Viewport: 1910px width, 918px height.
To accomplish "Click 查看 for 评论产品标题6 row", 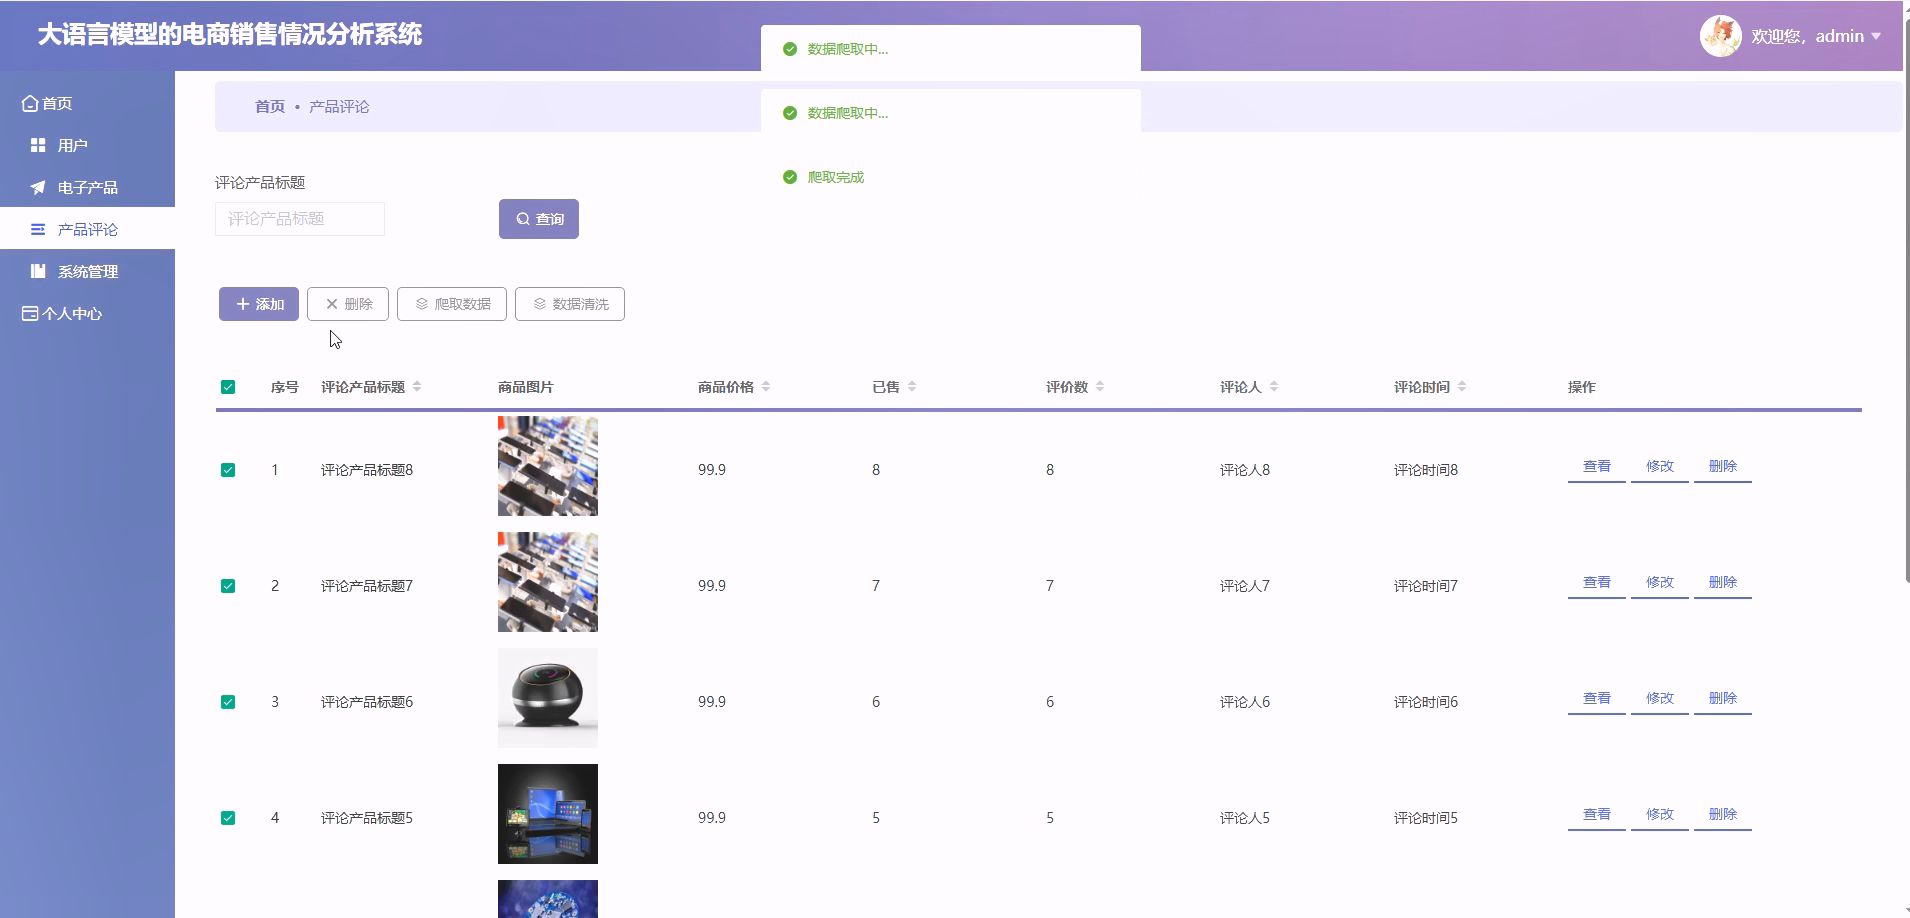I will tap(1597, 699).
